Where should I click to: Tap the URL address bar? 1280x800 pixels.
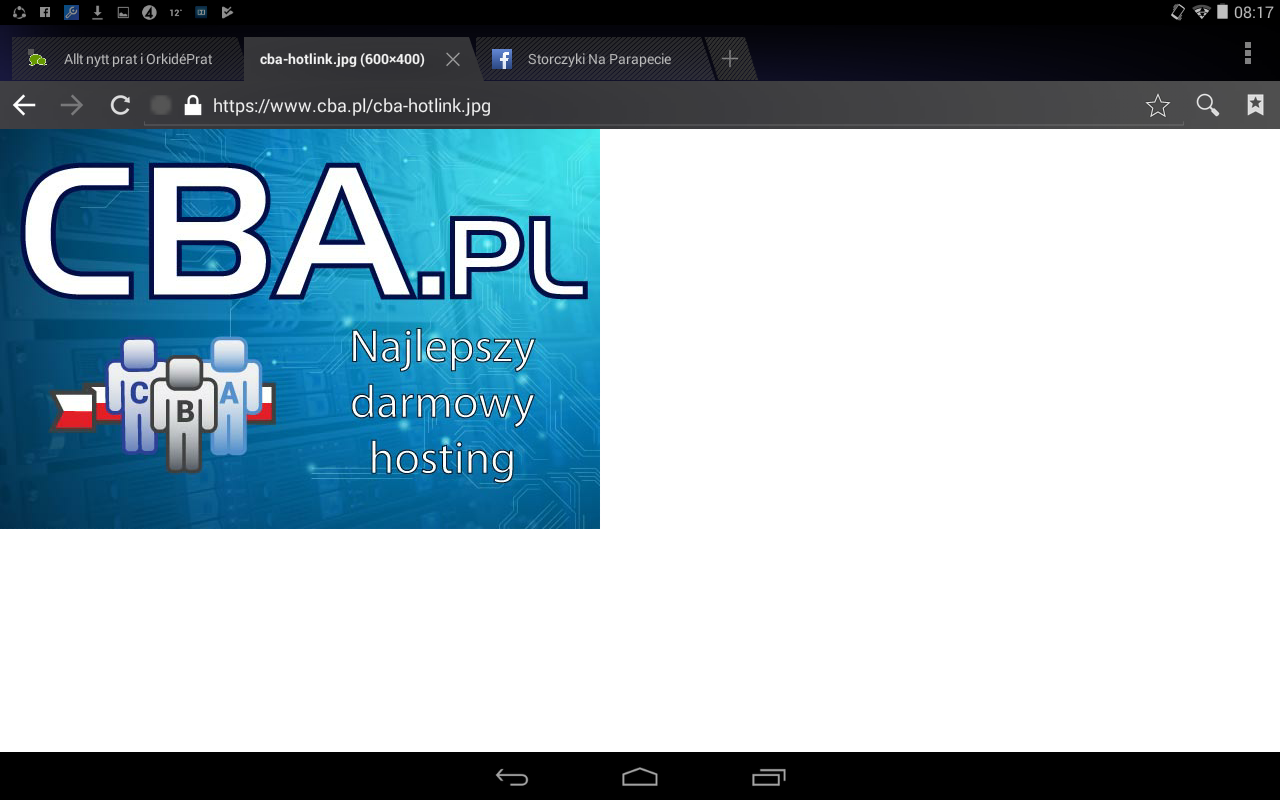pyautogui.click(x=660, y=106)
